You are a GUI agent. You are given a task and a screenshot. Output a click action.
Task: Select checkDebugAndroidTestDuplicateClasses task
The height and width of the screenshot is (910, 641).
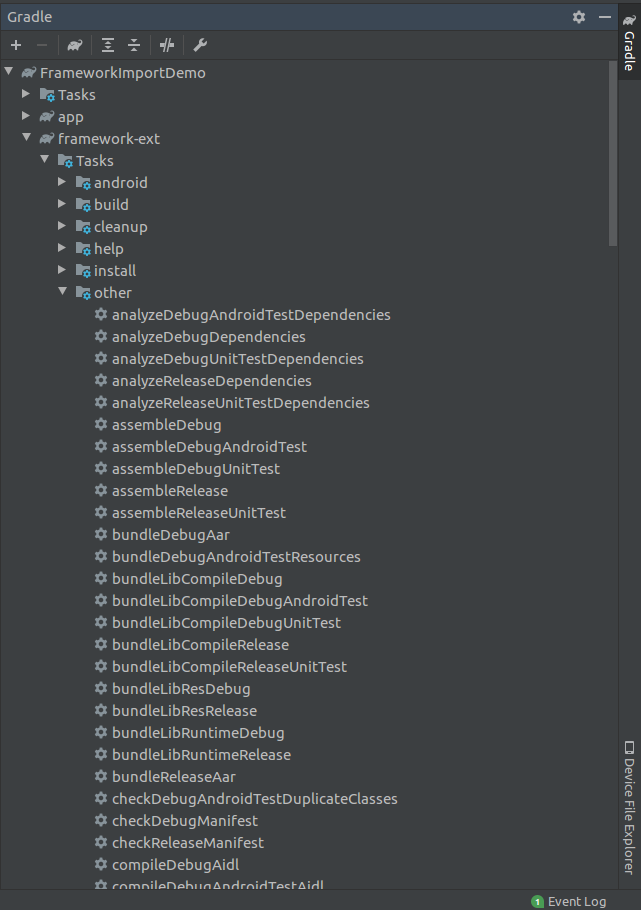pos(254,799)
